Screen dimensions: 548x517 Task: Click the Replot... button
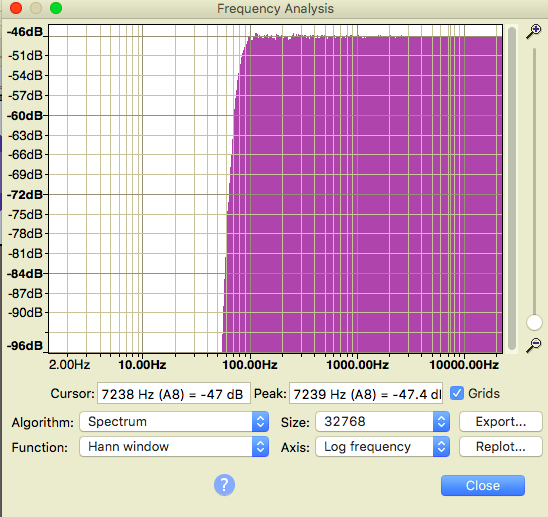tap(500, 446)
